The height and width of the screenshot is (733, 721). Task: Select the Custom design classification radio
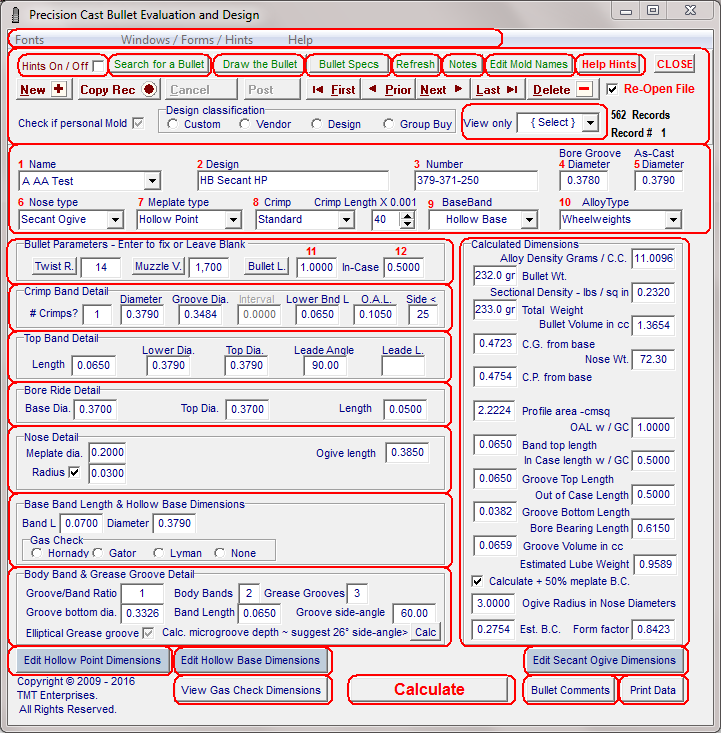(173, 125)
